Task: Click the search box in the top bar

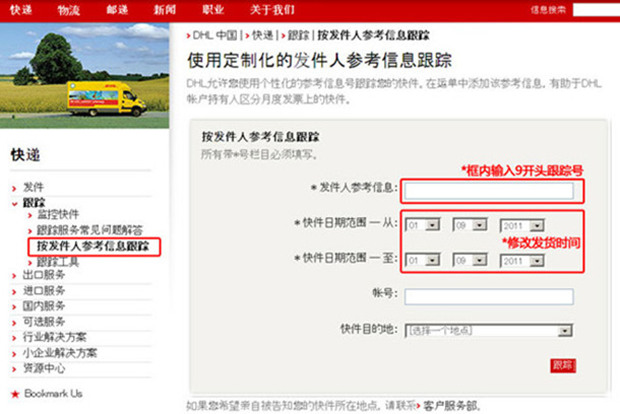Action: [x=596, y=10]
